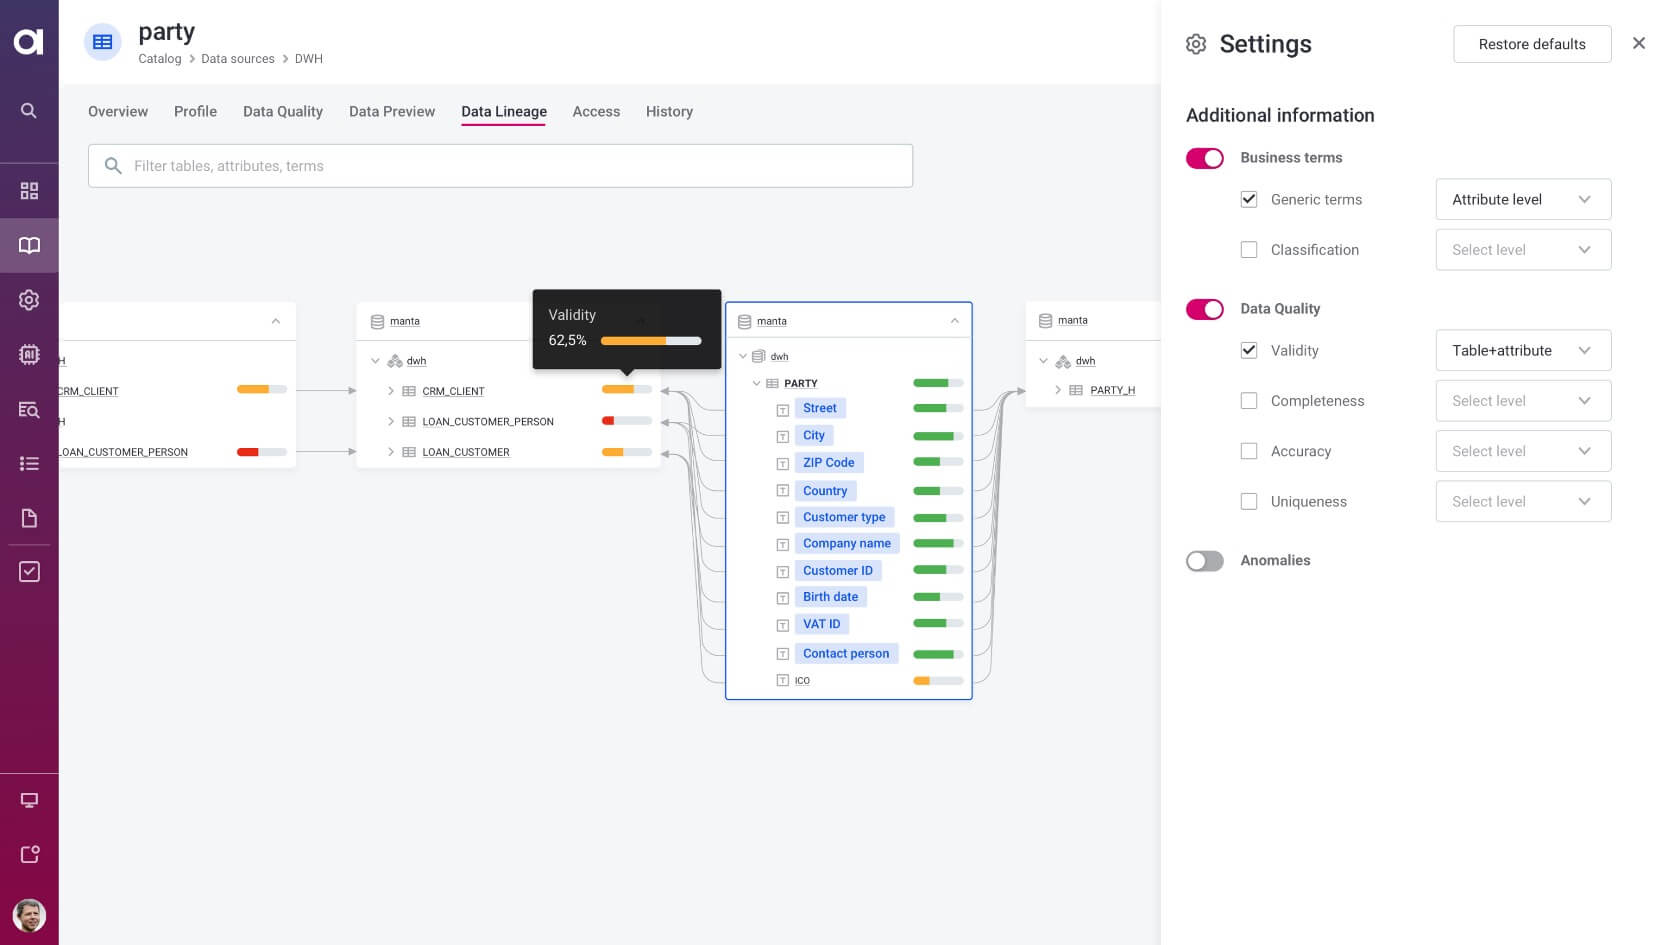The height and width of the screenshot is (945, 1680).
Task: Open the Attribute level dropdown for Generic terms
Action: (1522, 199)
